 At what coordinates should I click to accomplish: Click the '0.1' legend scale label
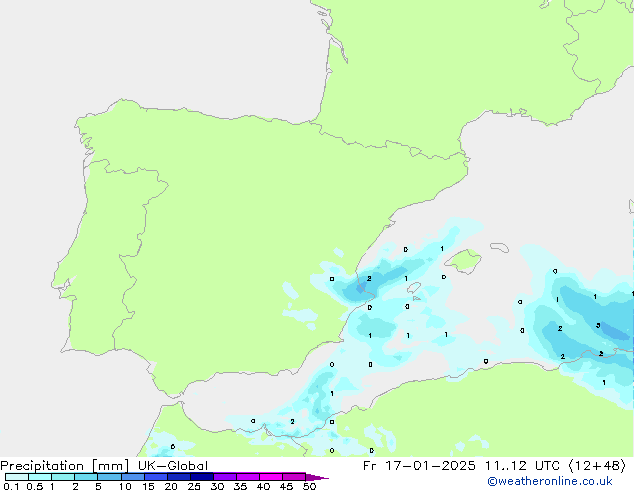click(11, 486)
